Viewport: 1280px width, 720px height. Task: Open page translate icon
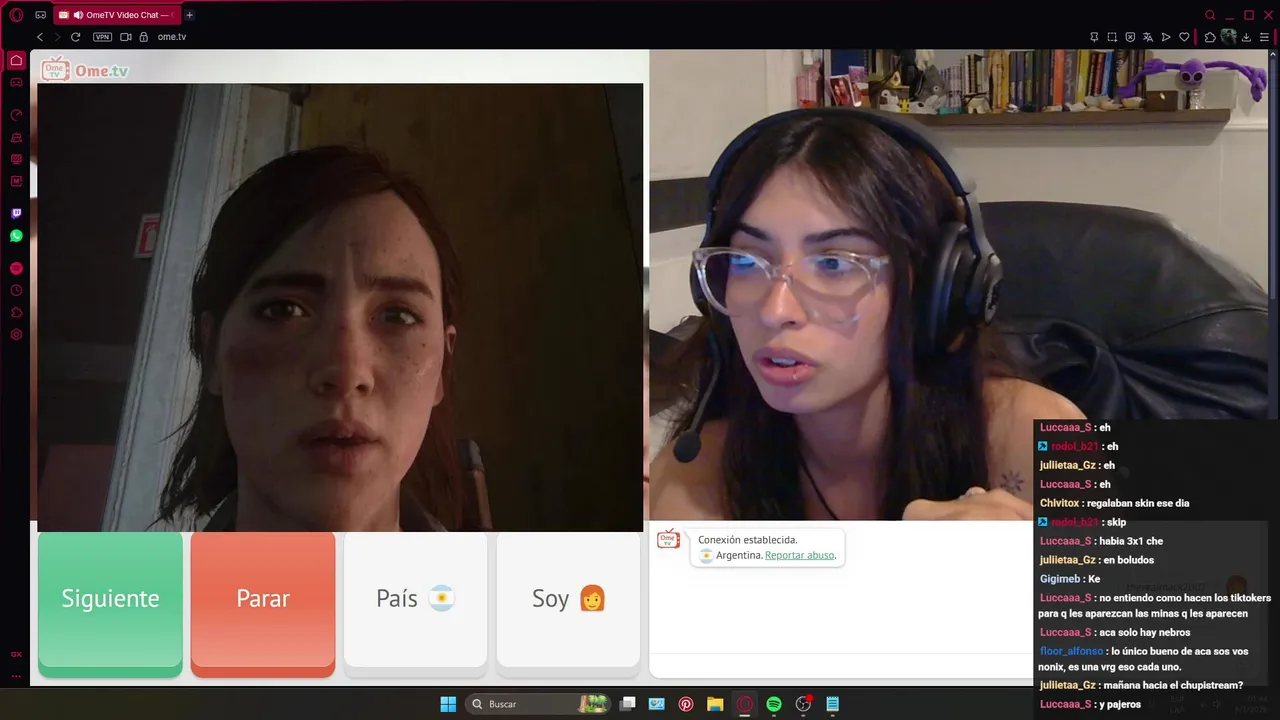click(x=1148, y=37)
